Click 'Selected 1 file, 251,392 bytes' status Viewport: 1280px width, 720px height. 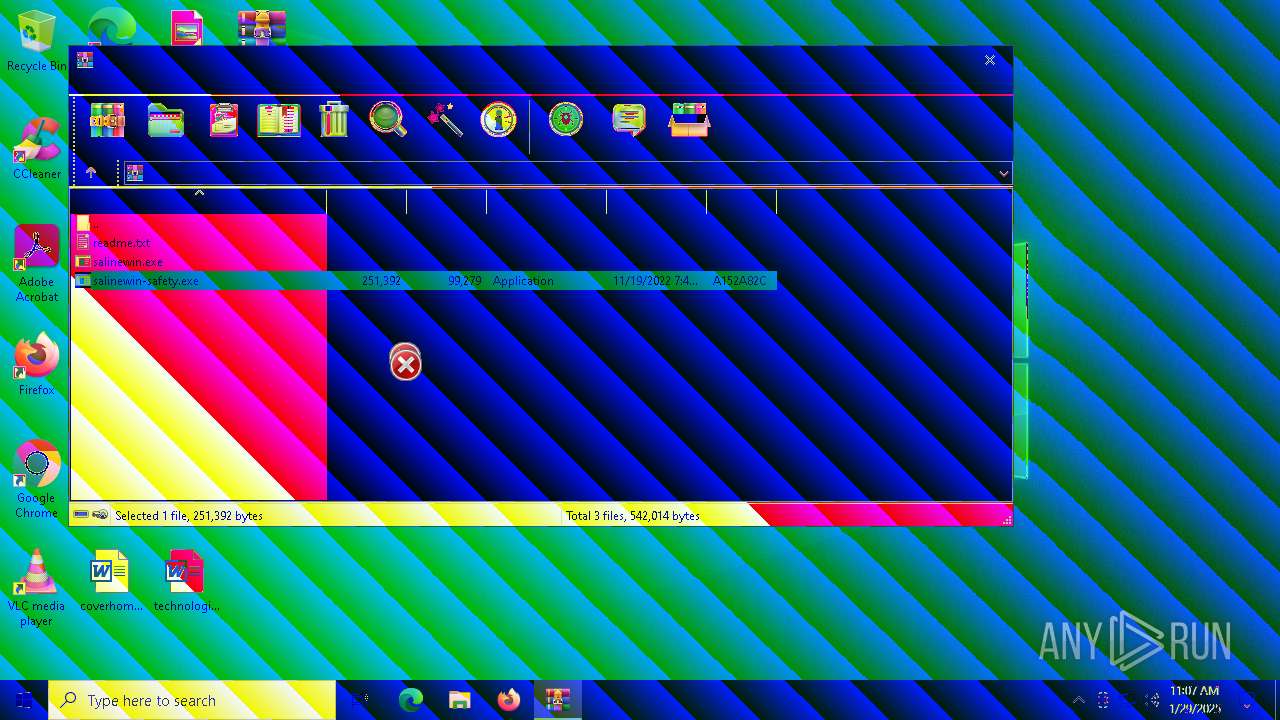pos(189,516)
